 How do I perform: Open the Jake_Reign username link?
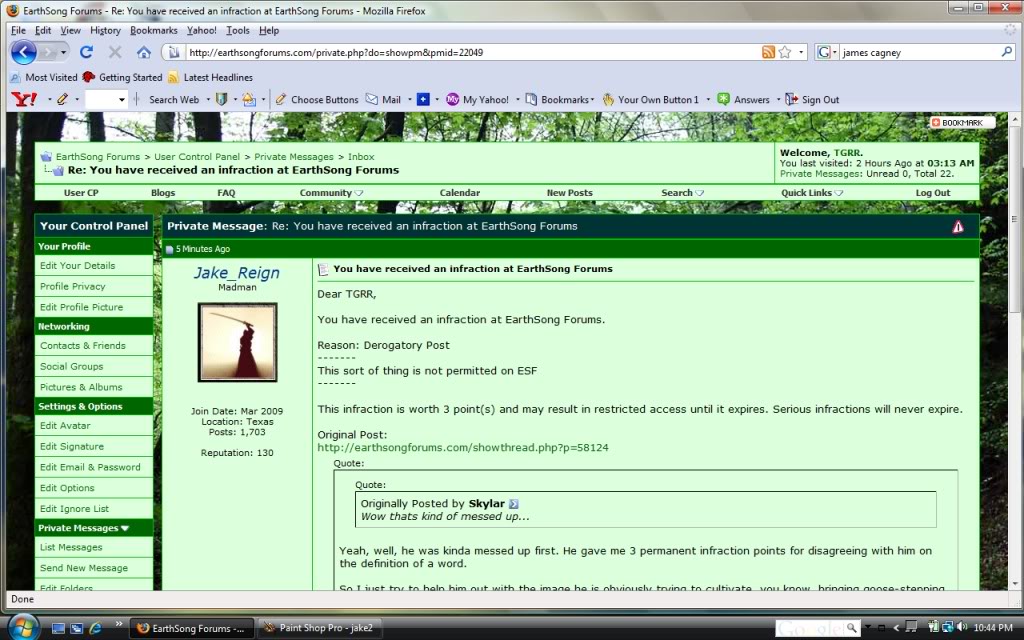pyautogui.click(x=236, y=273)
